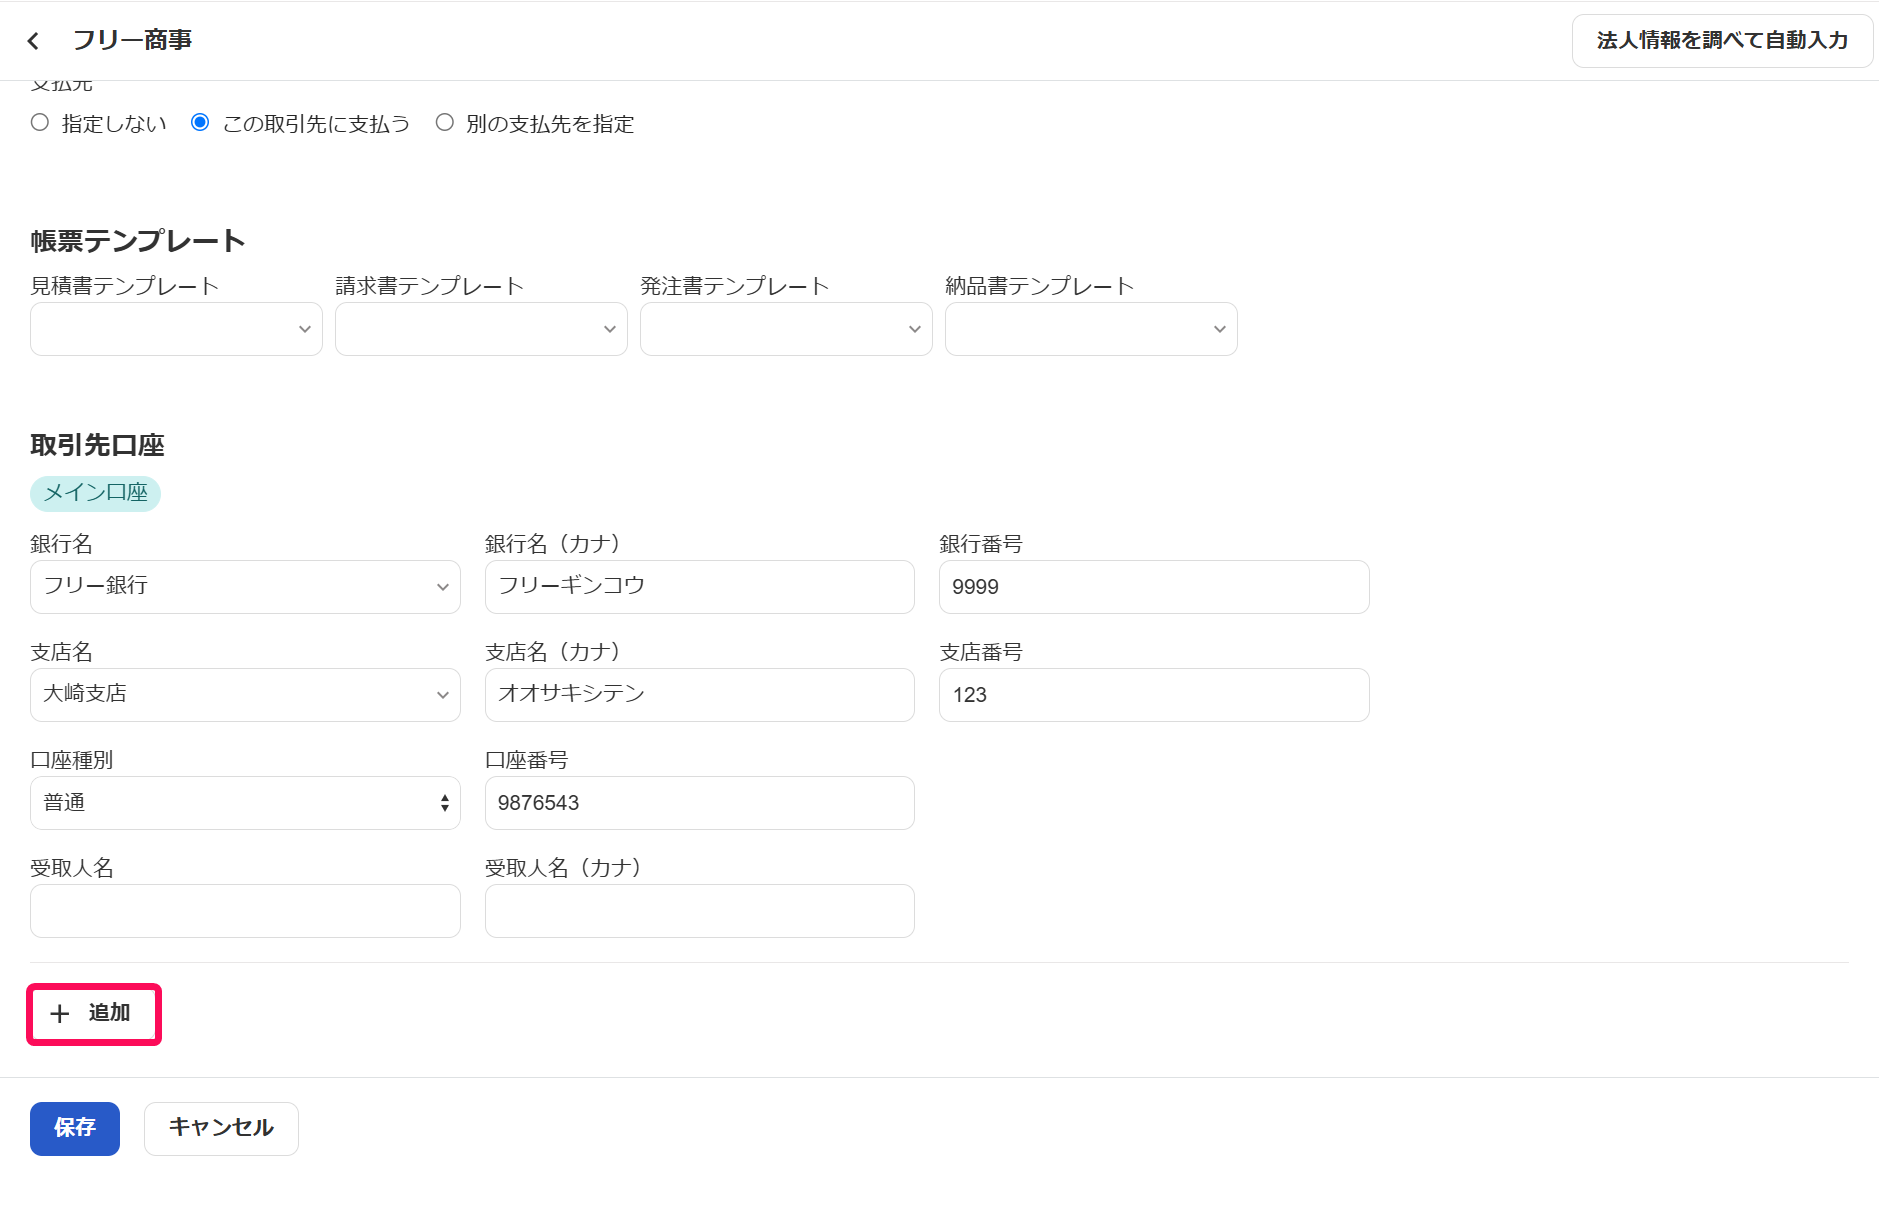Open the 口座種別 普通 selector
Viewport: 1879px width, 1209px height.
pyautogui.click(x=245, y=803)
